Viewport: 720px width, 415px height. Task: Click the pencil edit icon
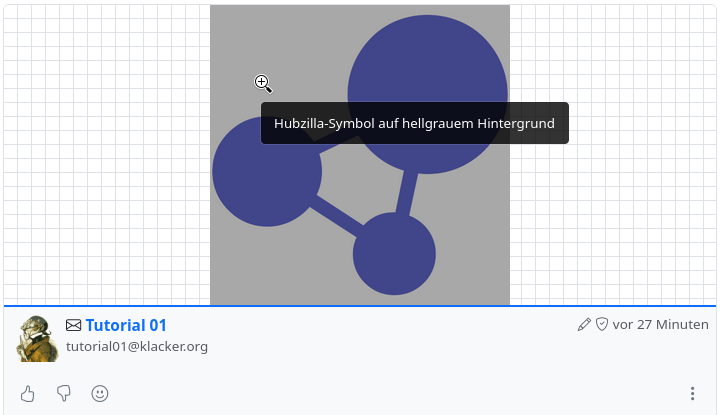[x=584, y=325]
